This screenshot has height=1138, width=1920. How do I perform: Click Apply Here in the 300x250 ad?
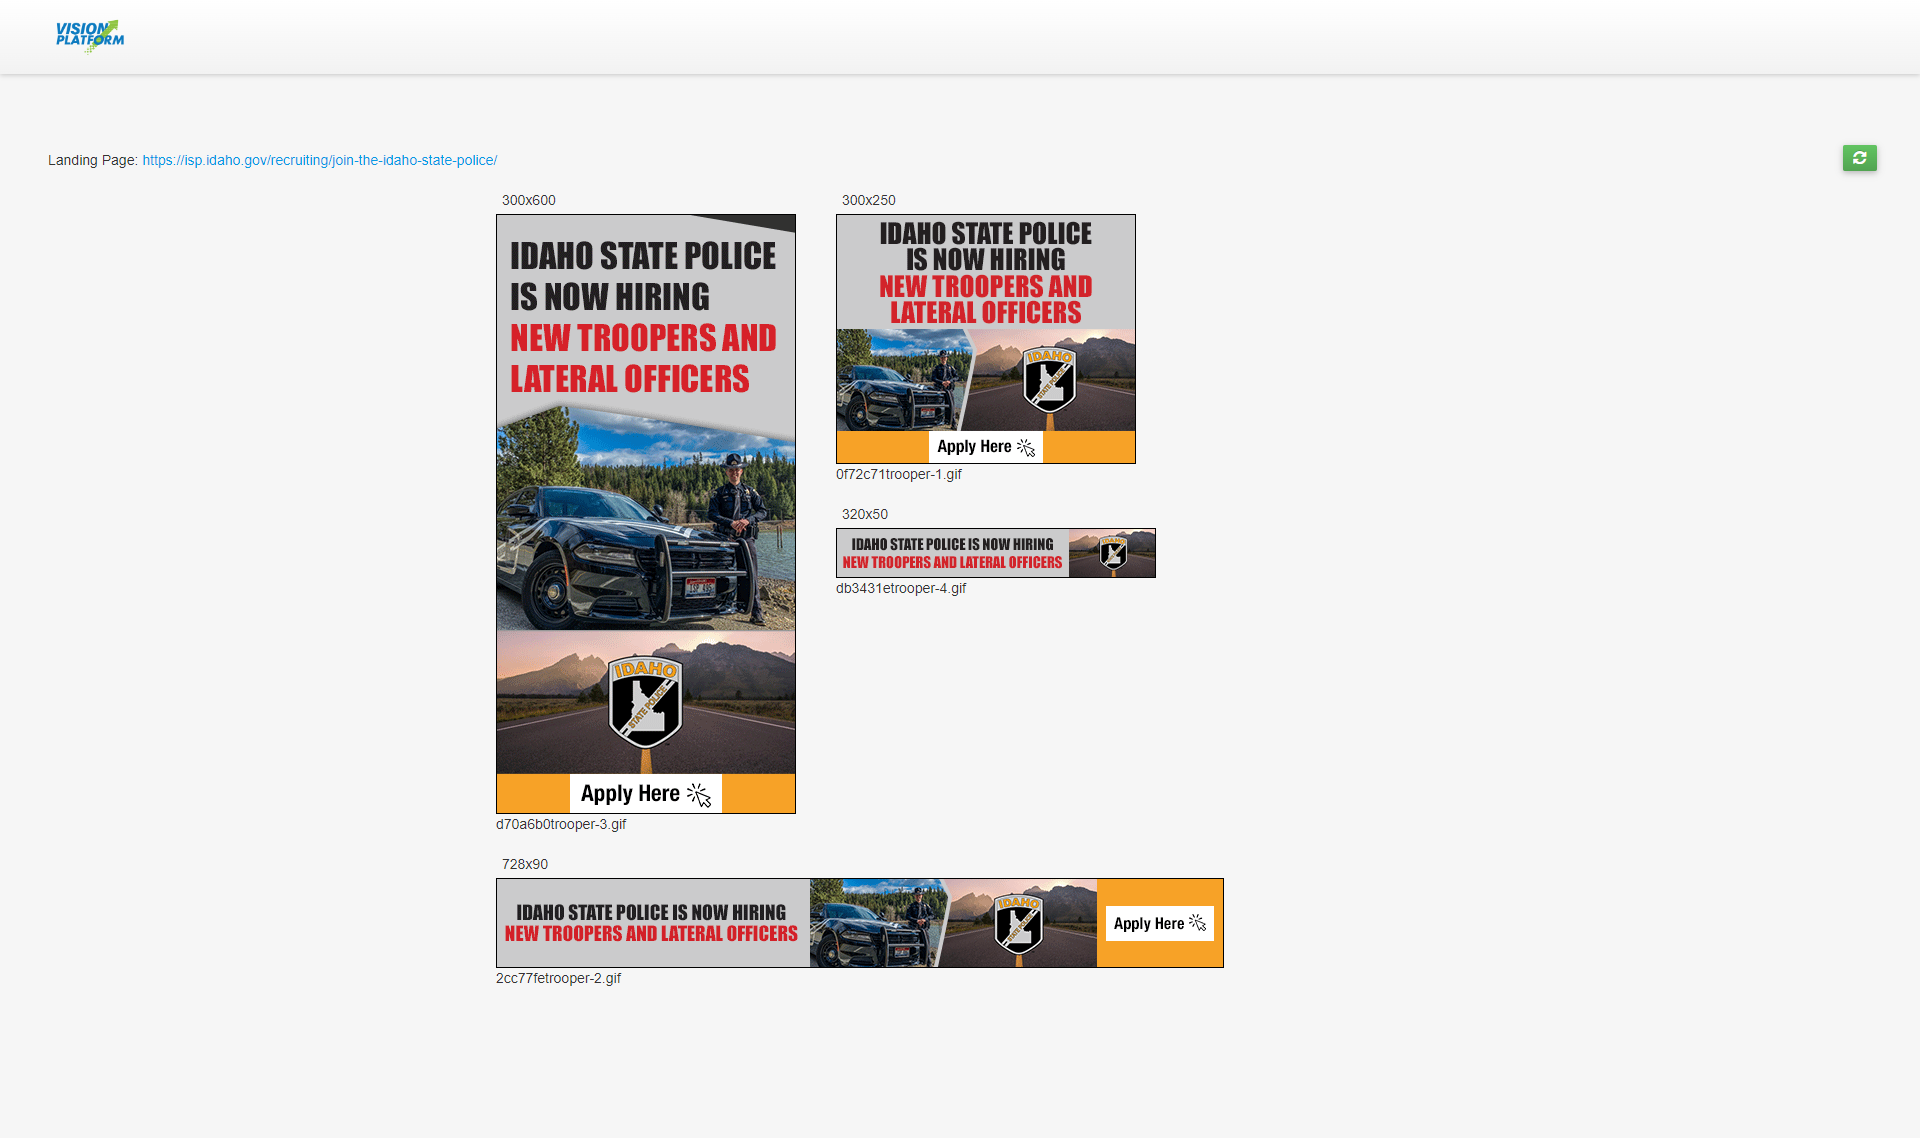pos(985,447)
